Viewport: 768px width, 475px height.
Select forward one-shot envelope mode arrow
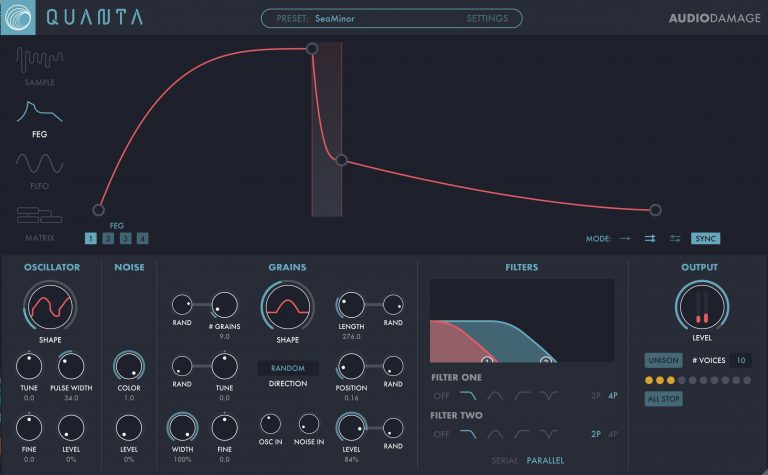tap(625, 238)
